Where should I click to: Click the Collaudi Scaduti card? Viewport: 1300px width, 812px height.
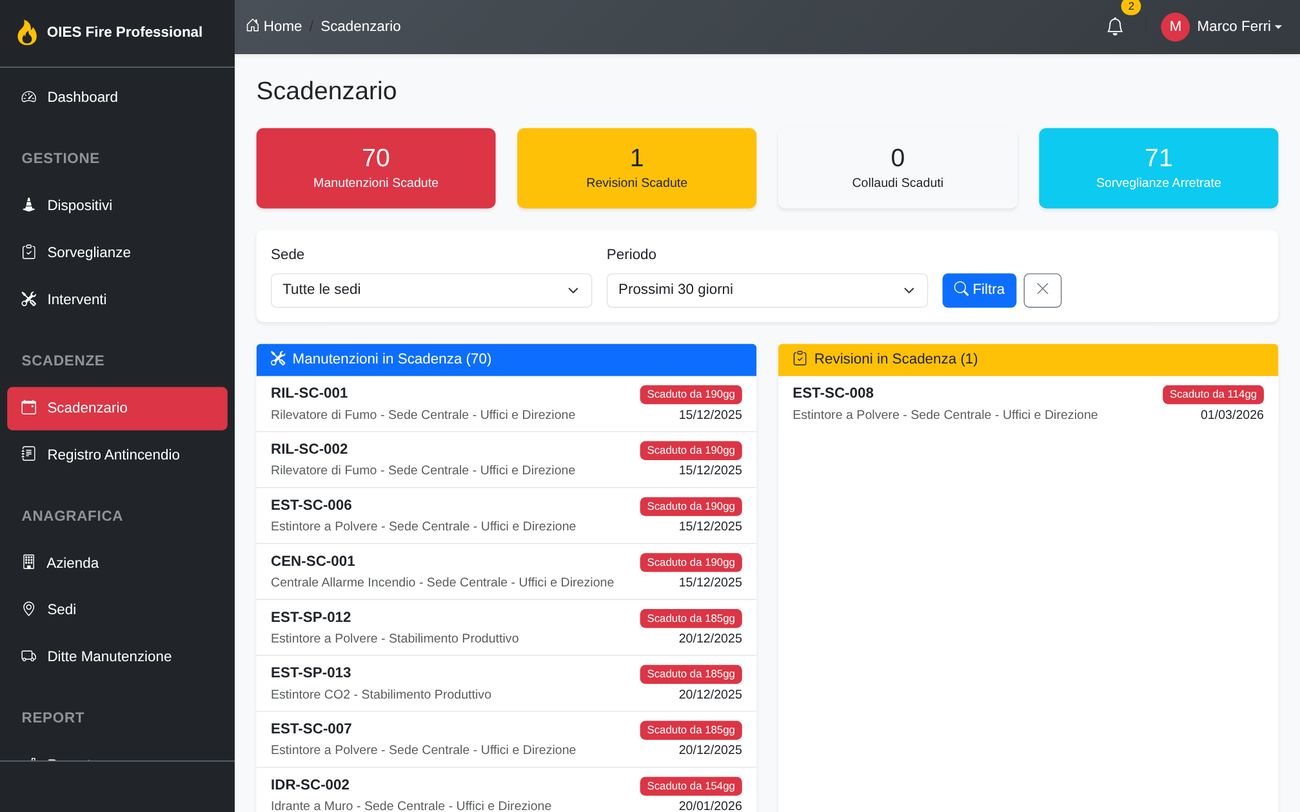tap(898, 168)
